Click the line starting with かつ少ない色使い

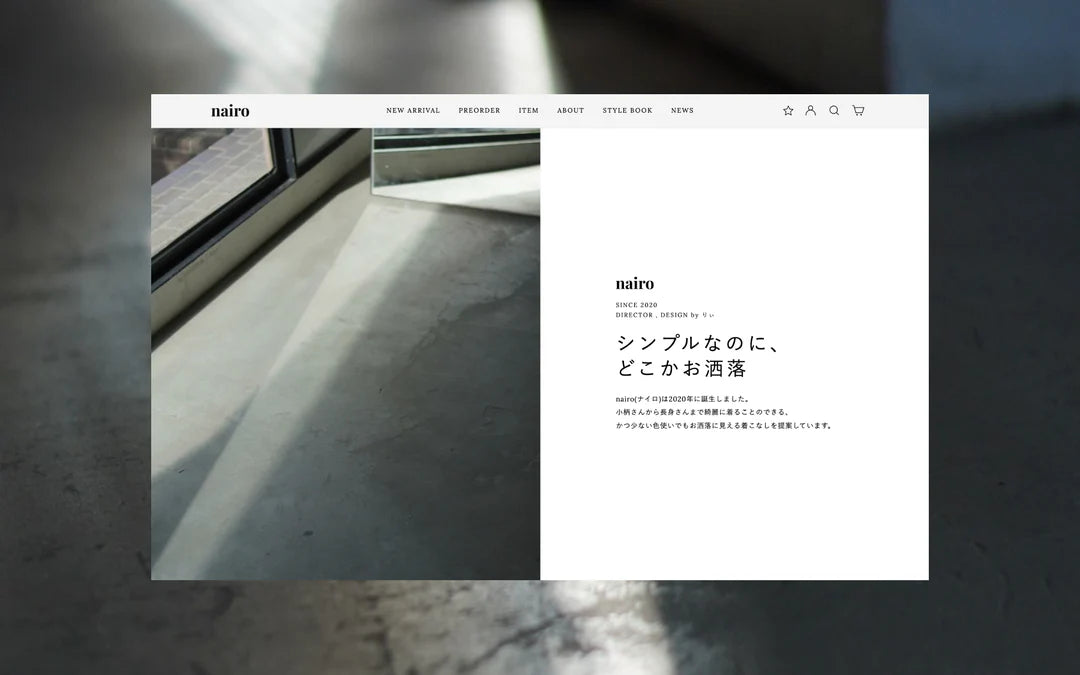coord(724,425)
